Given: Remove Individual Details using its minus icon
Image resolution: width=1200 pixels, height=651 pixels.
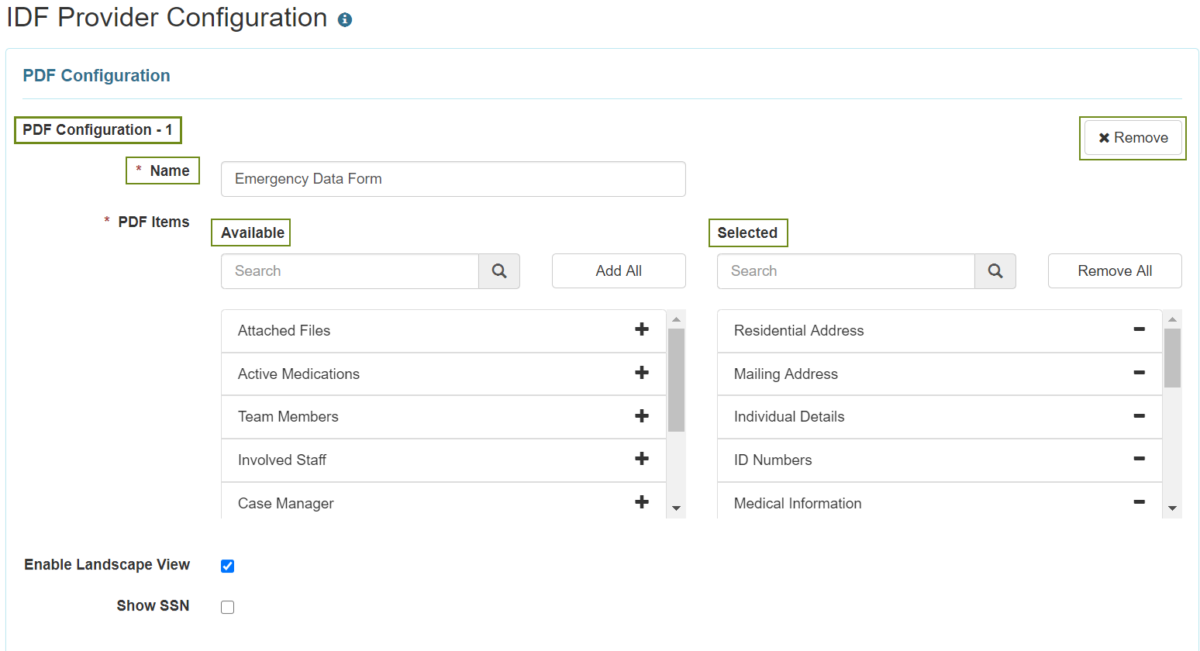Looking at the screenshot, I should coord(1139,416).
